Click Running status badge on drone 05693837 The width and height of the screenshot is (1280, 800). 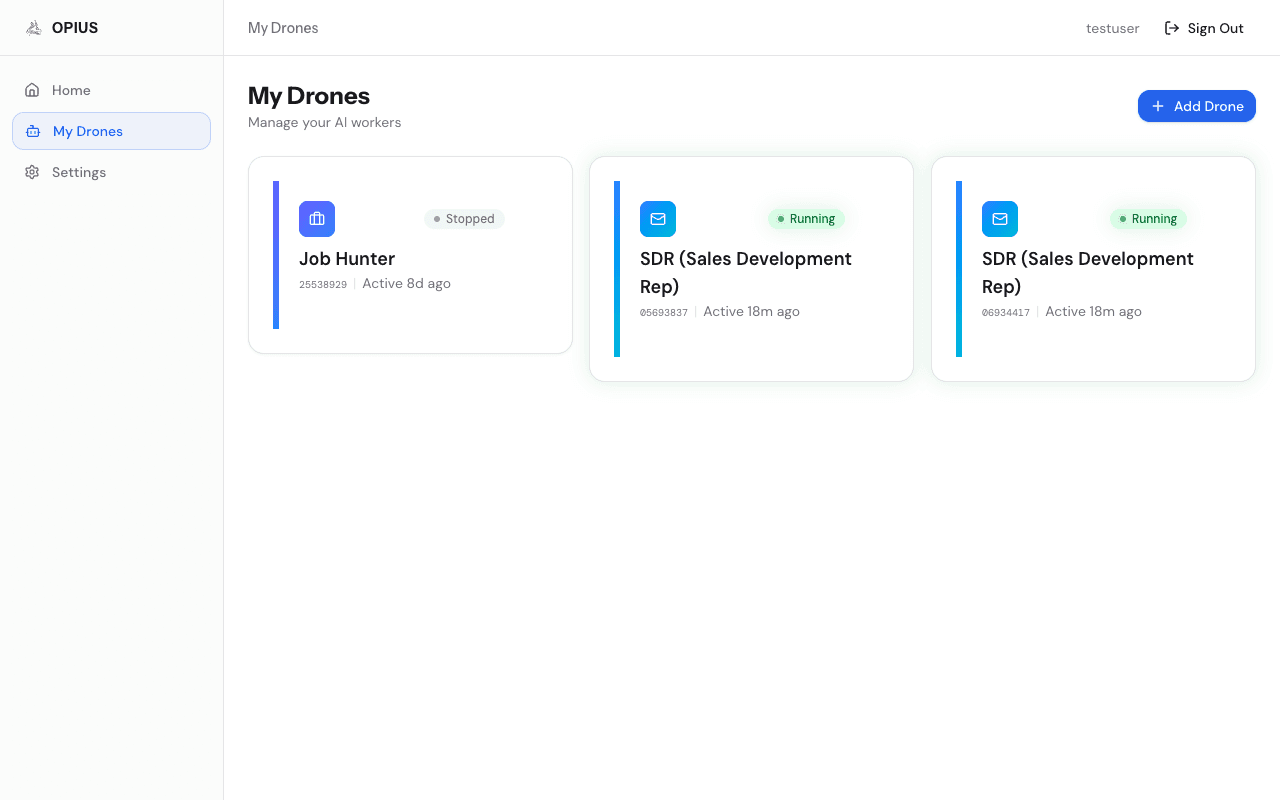(x=806, y=219)
